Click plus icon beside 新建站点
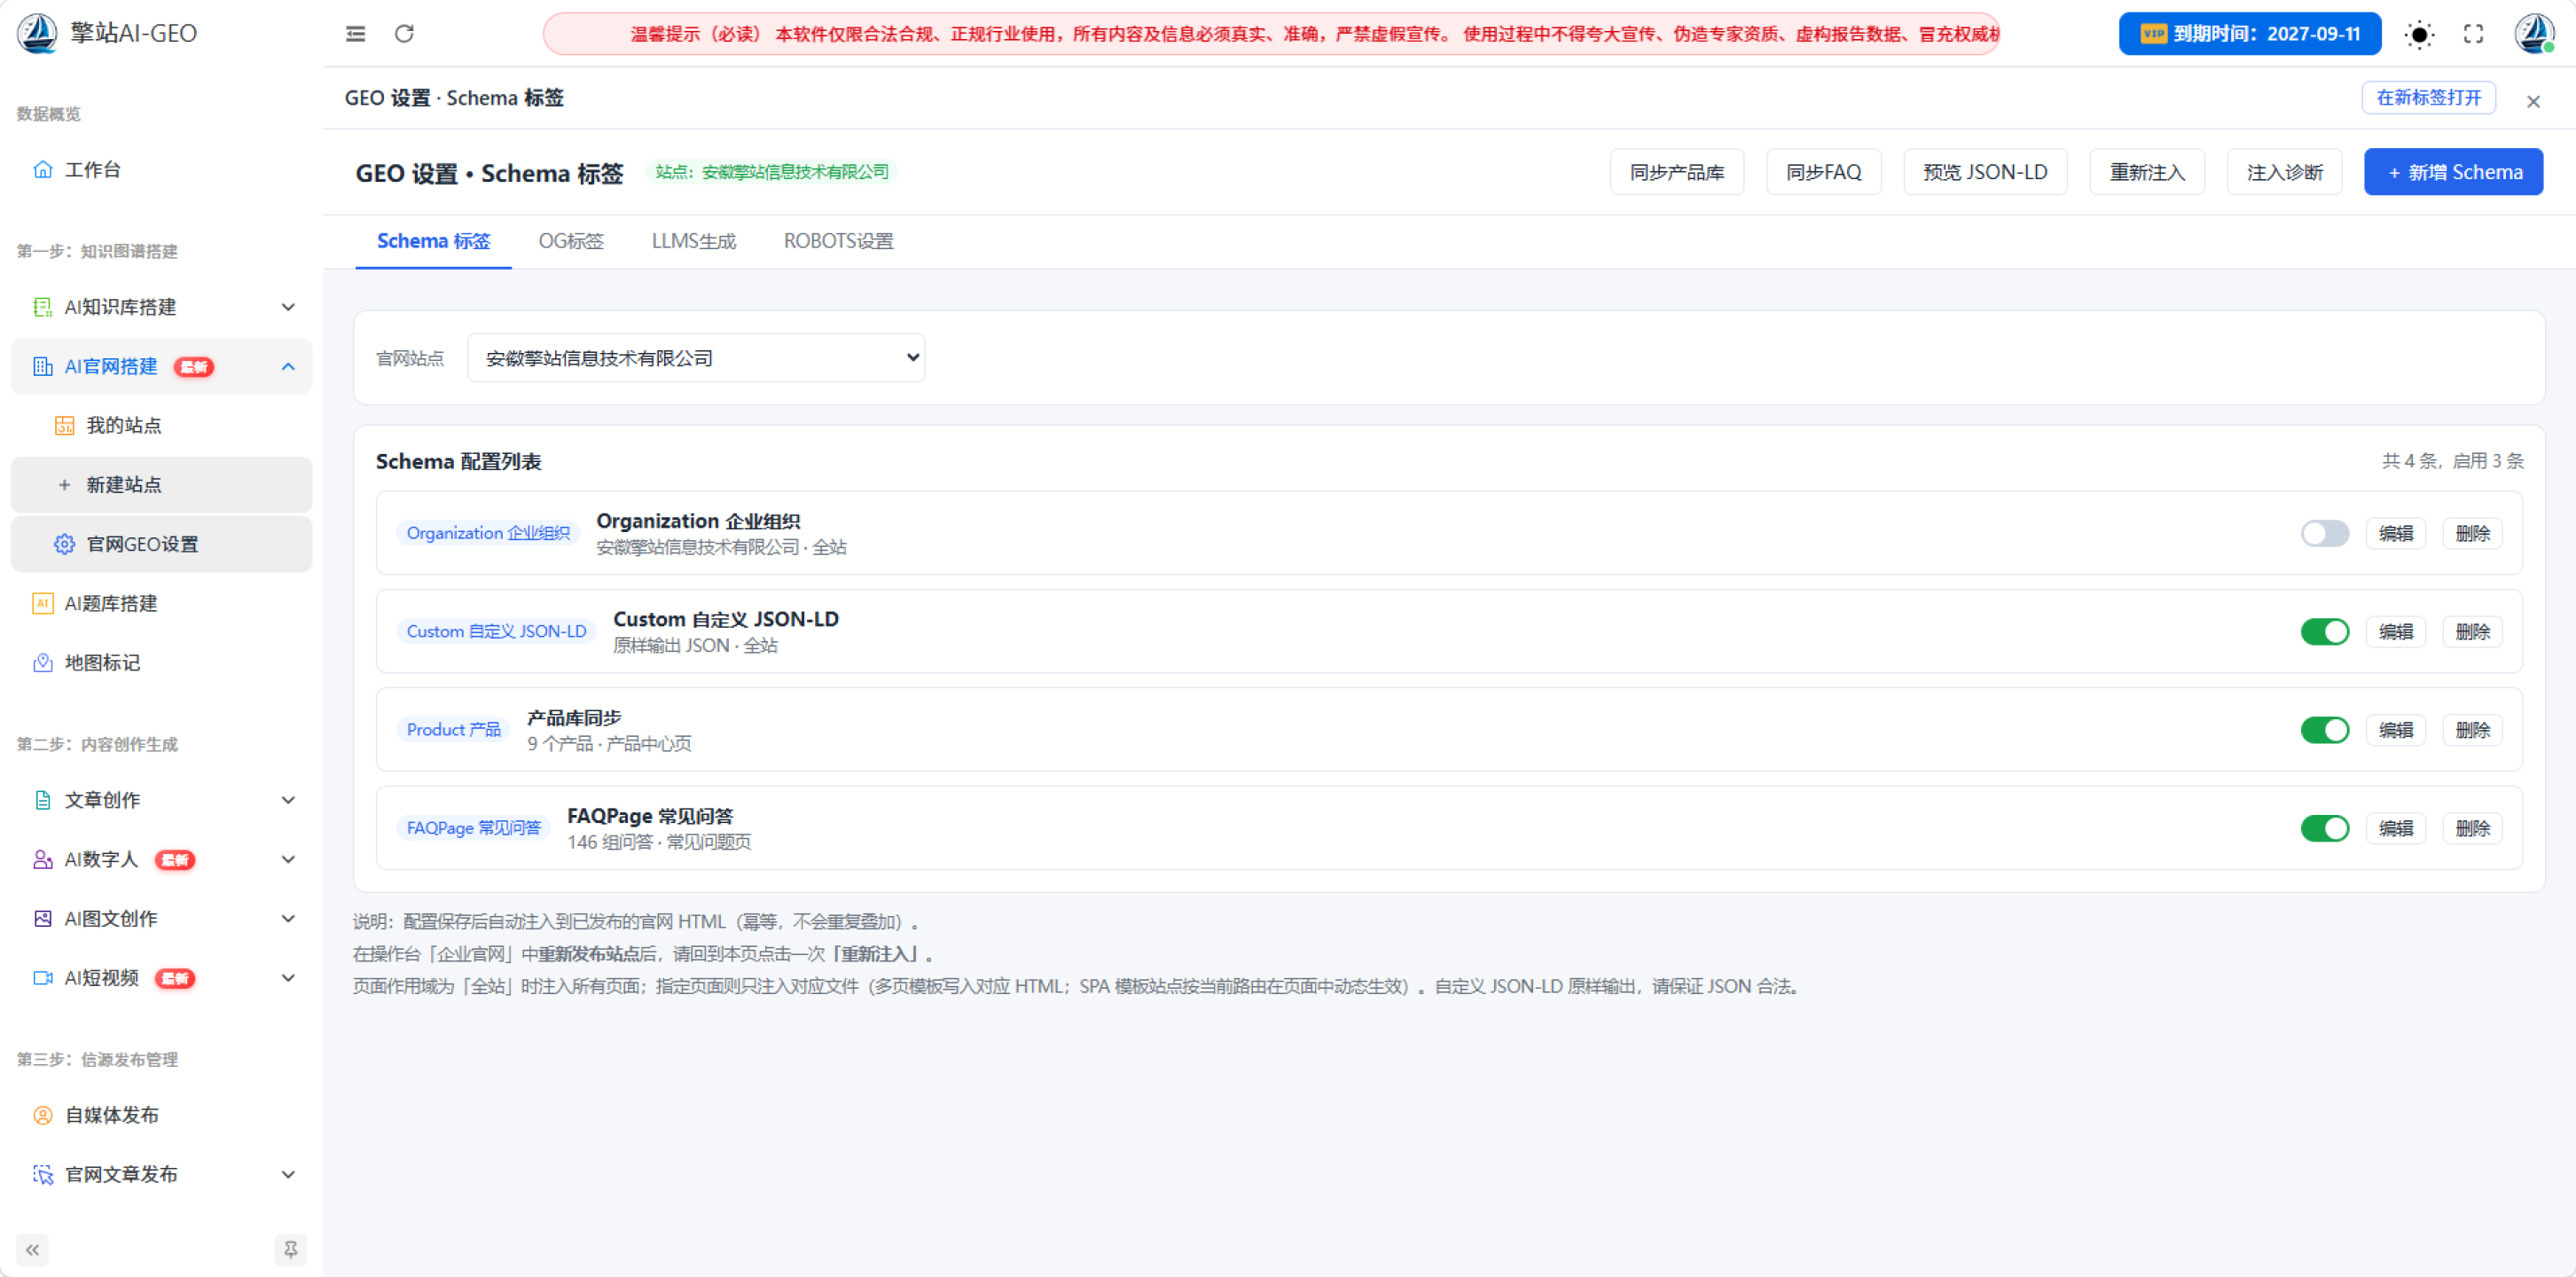 click(64, 485)
